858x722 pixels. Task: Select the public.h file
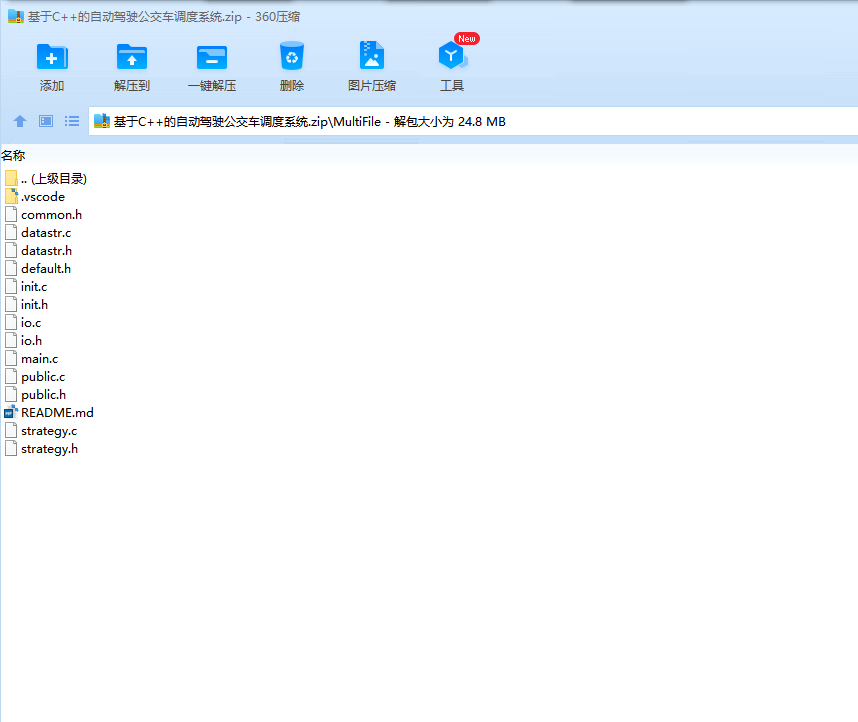tap(36, 395)
